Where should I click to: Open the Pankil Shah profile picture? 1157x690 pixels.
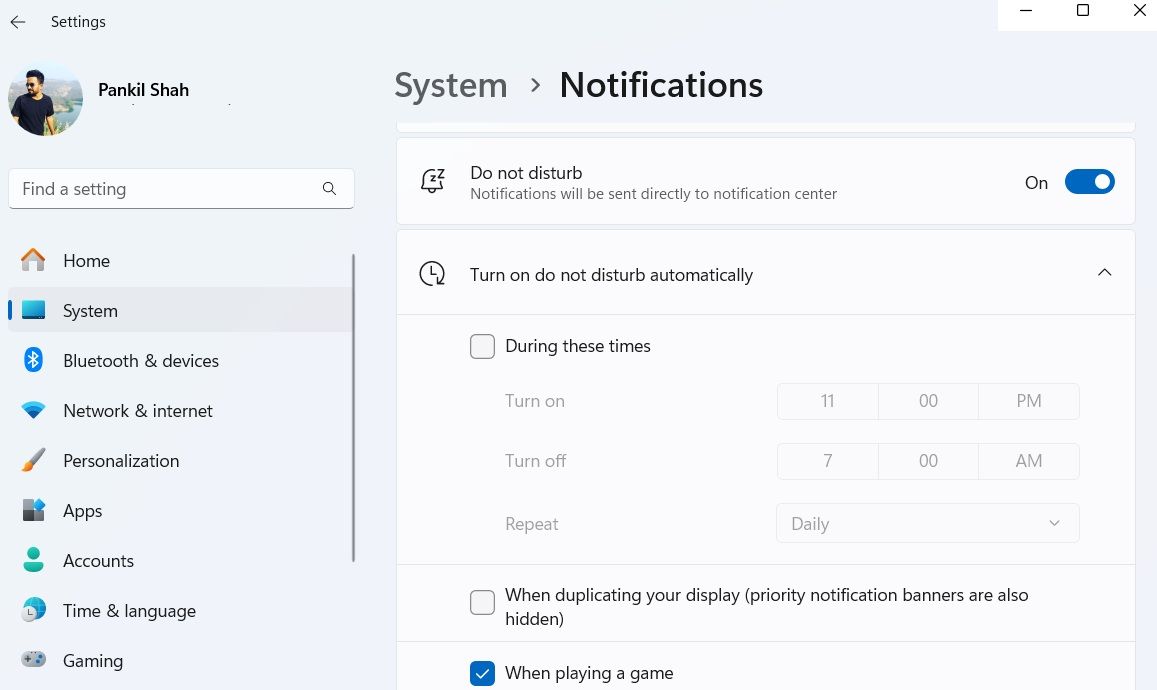[x=46, y=100]
